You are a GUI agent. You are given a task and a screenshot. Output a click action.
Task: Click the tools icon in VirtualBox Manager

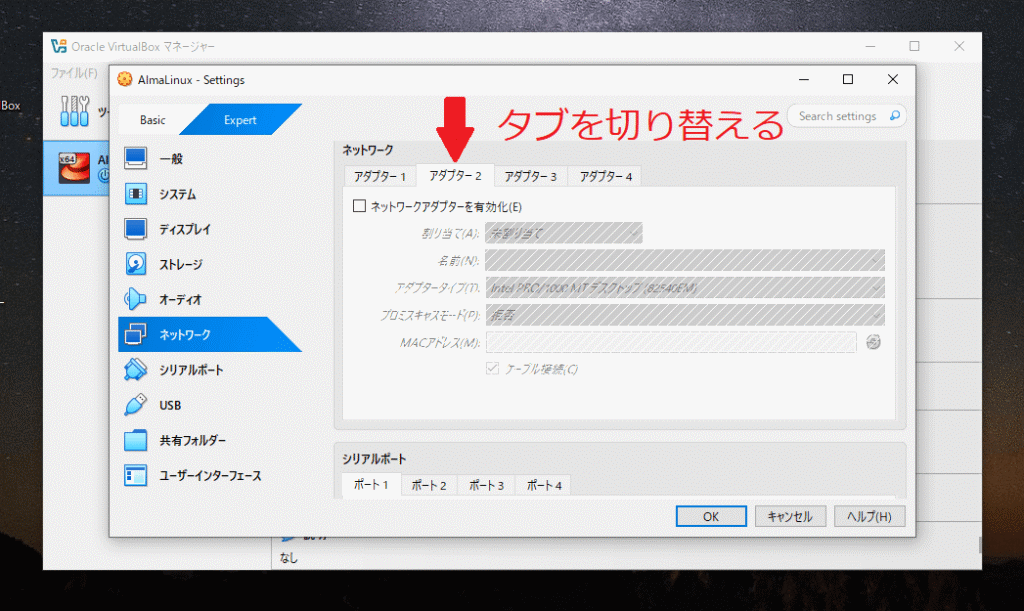tap(74, 111)
